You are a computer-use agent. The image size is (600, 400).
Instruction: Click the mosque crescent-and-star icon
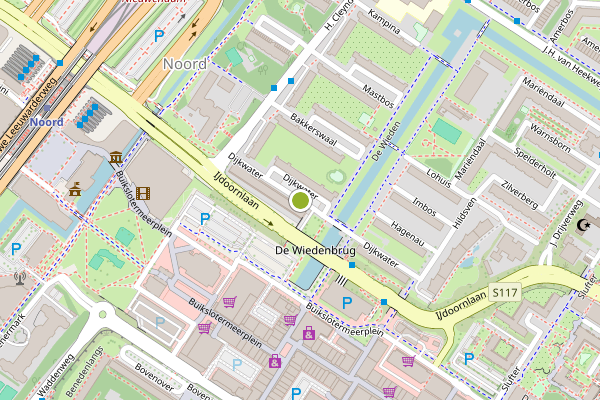[583, 225]
